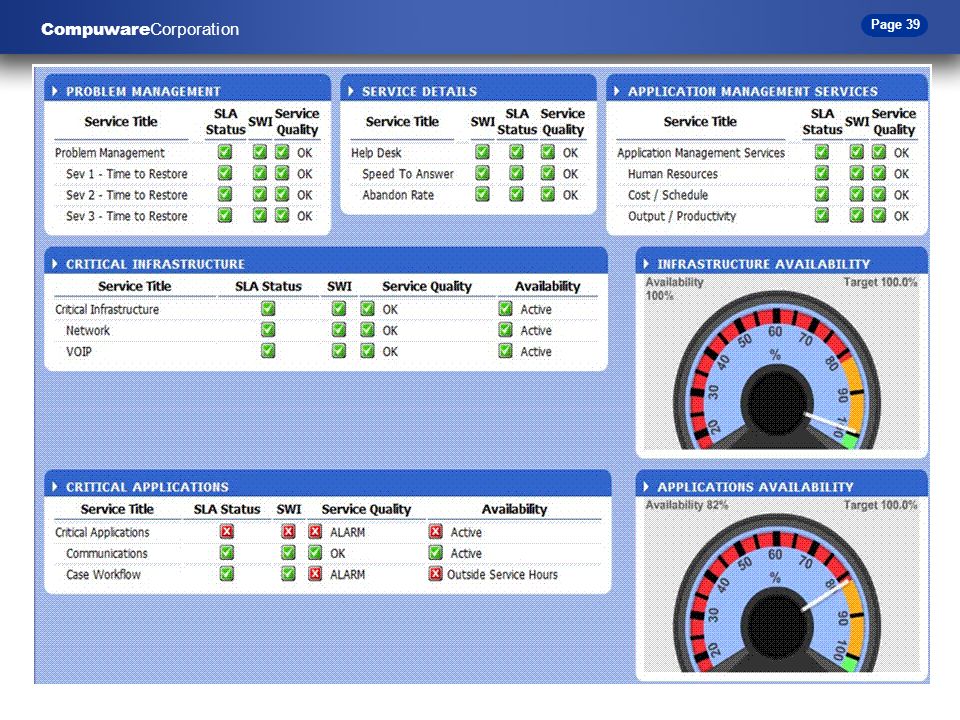This screenshot has height=720, width=960.
Task: Collapse the Application Management Services panel arrow
Action: click(617, 91)
